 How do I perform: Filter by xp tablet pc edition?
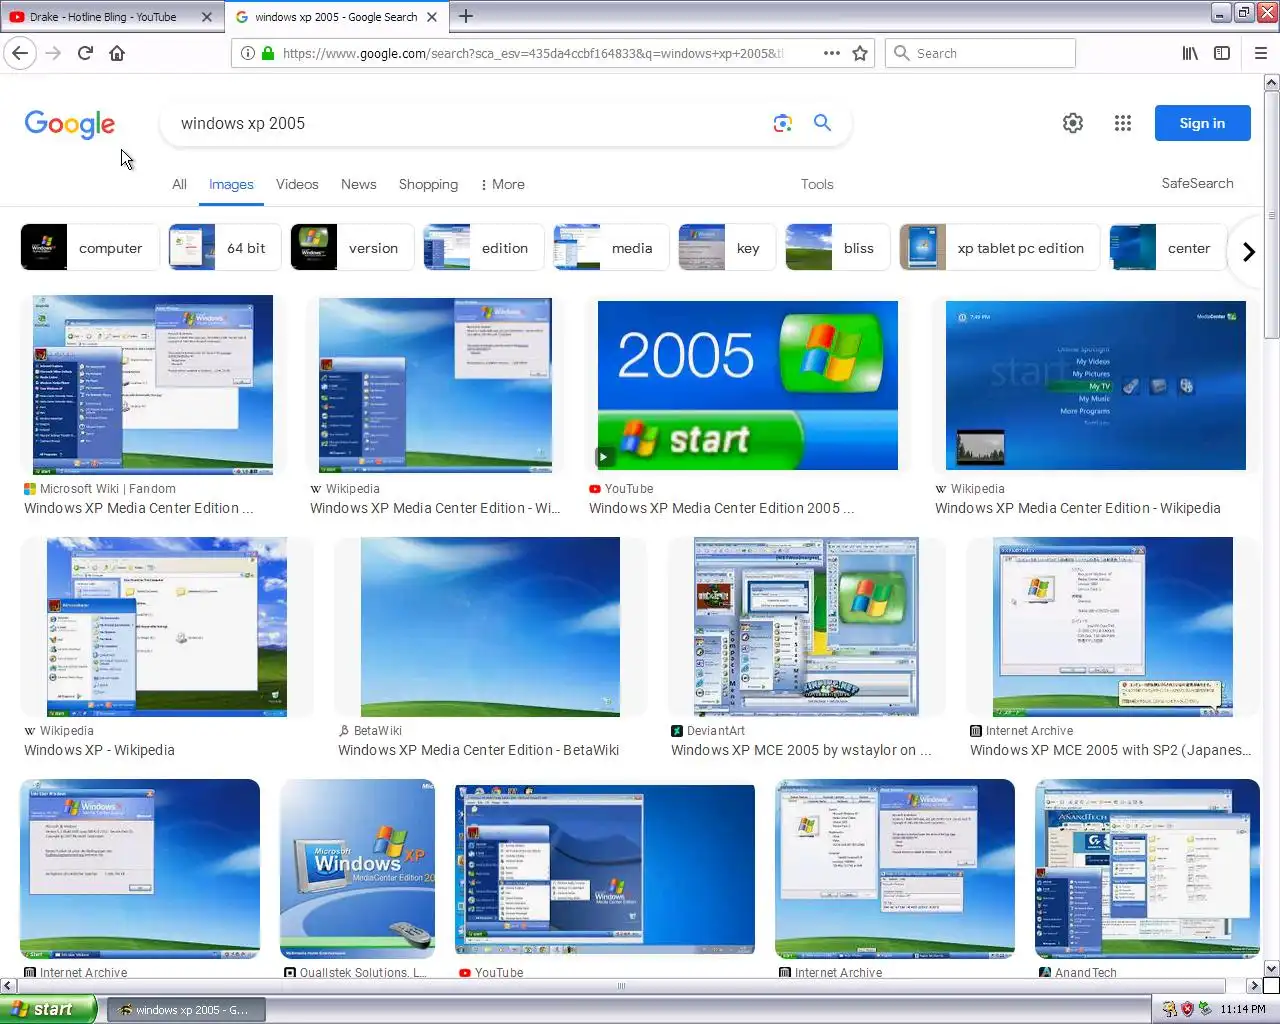[x=1000, y=248]
